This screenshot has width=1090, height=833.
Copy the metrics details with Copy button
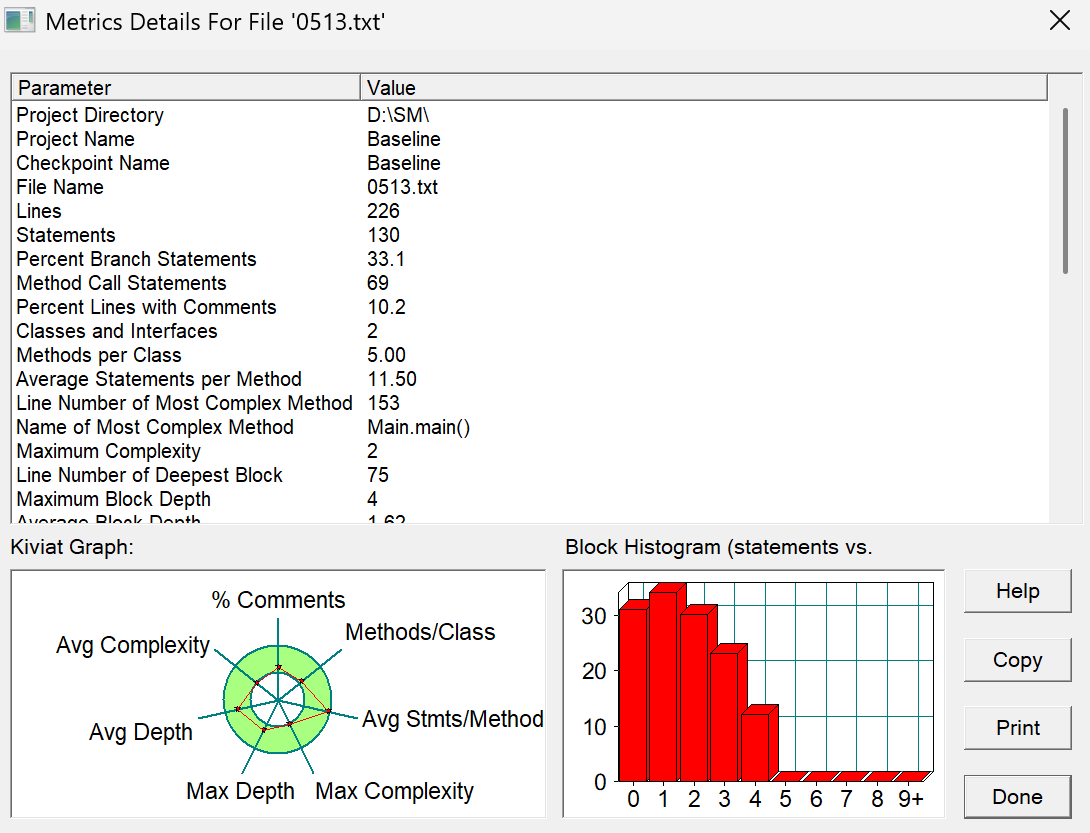point(1018,660)
